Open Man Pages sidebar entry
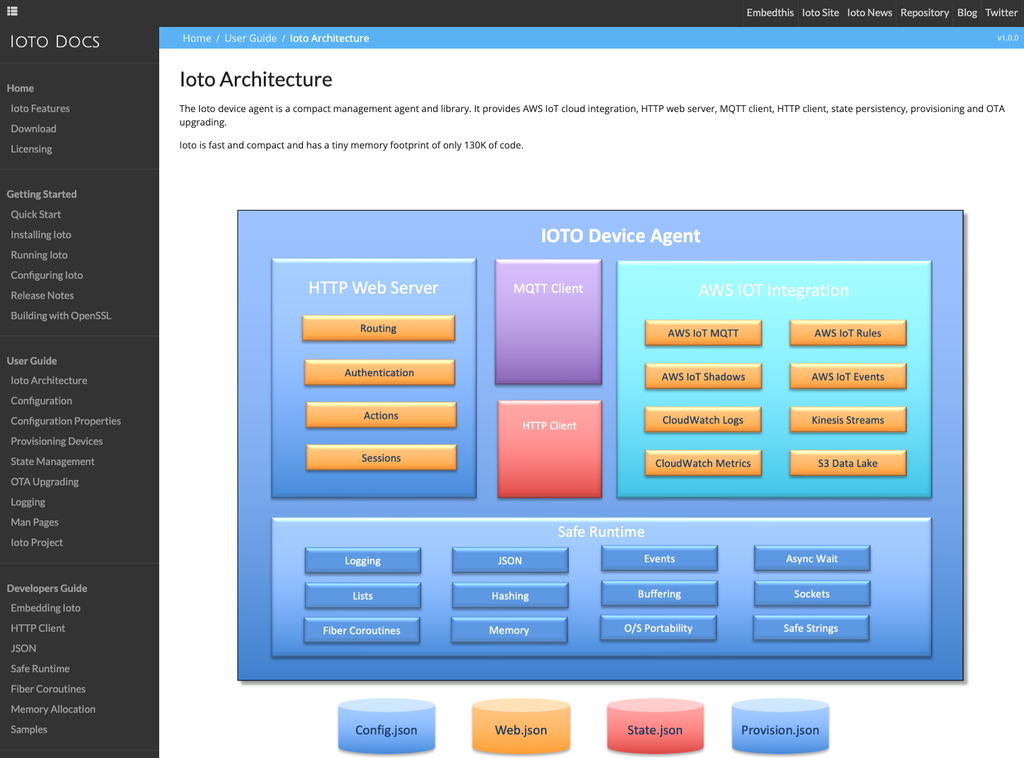The height and width of the screenshot is (758, 1024). [x=35, y=522]
